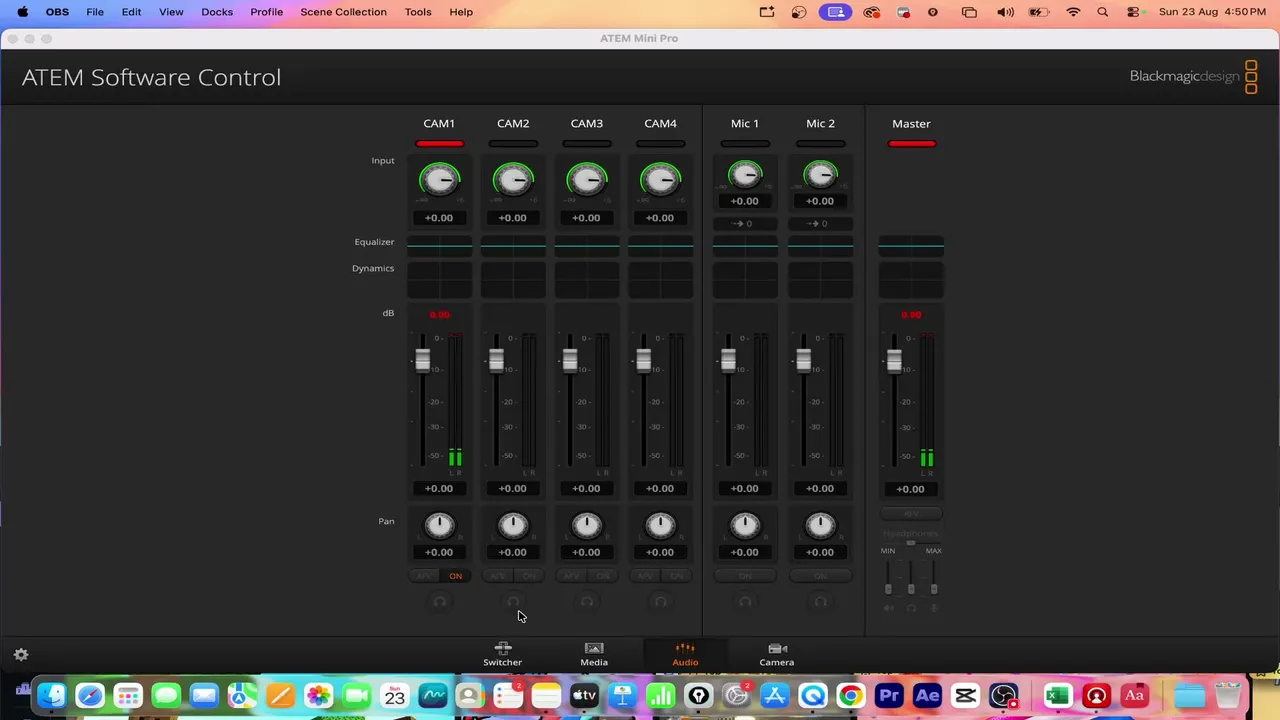Screen dimensions: 1280x720
Task: Open Adobe Premiere Pro from the dock
Action: coord(889,696)
